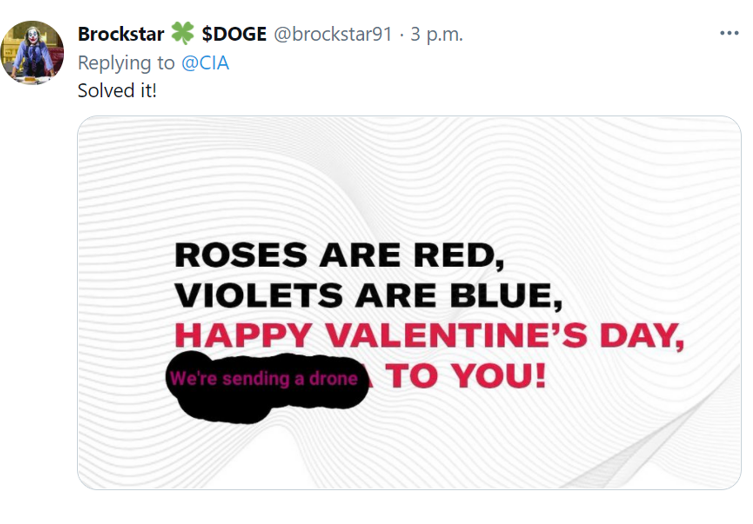Viewport: 753px width, 524px height.
Task: Click the green shamrock emoji in name
Action: point(183,33)
